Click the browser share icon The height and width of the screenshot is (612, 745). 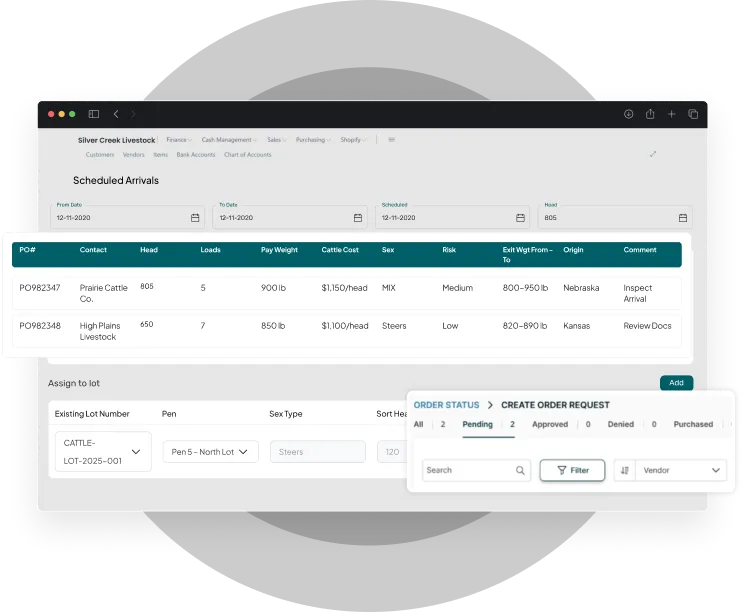pos(650,114)
